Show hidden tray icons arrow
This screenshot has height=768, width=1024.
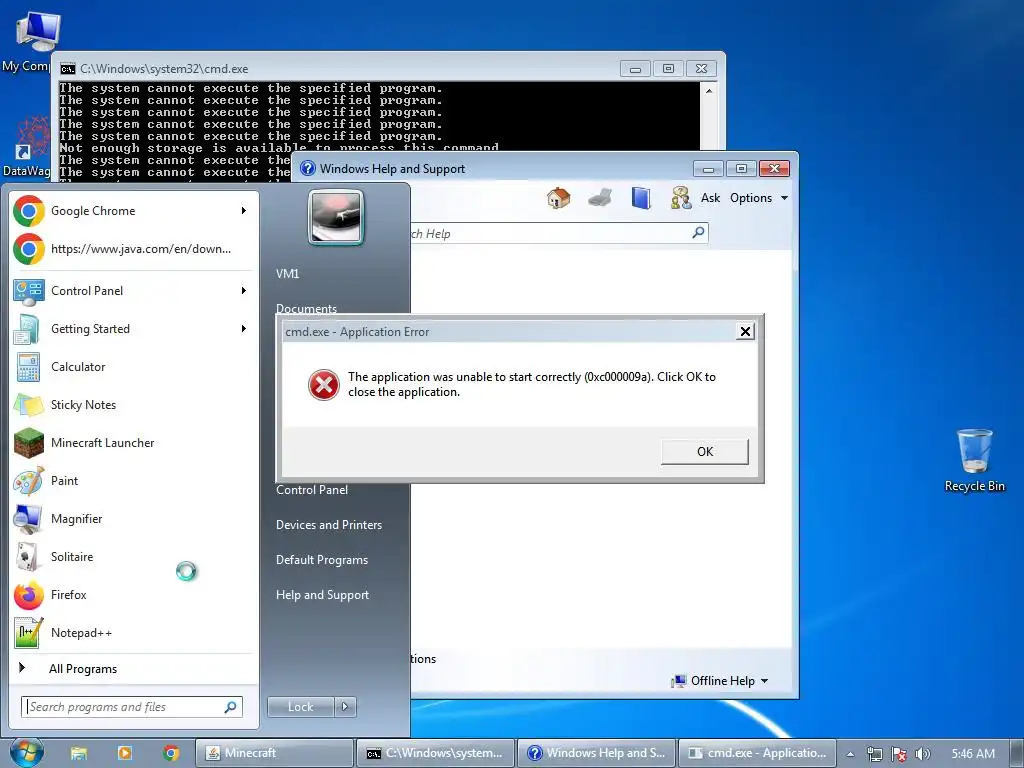pos(850,754)
